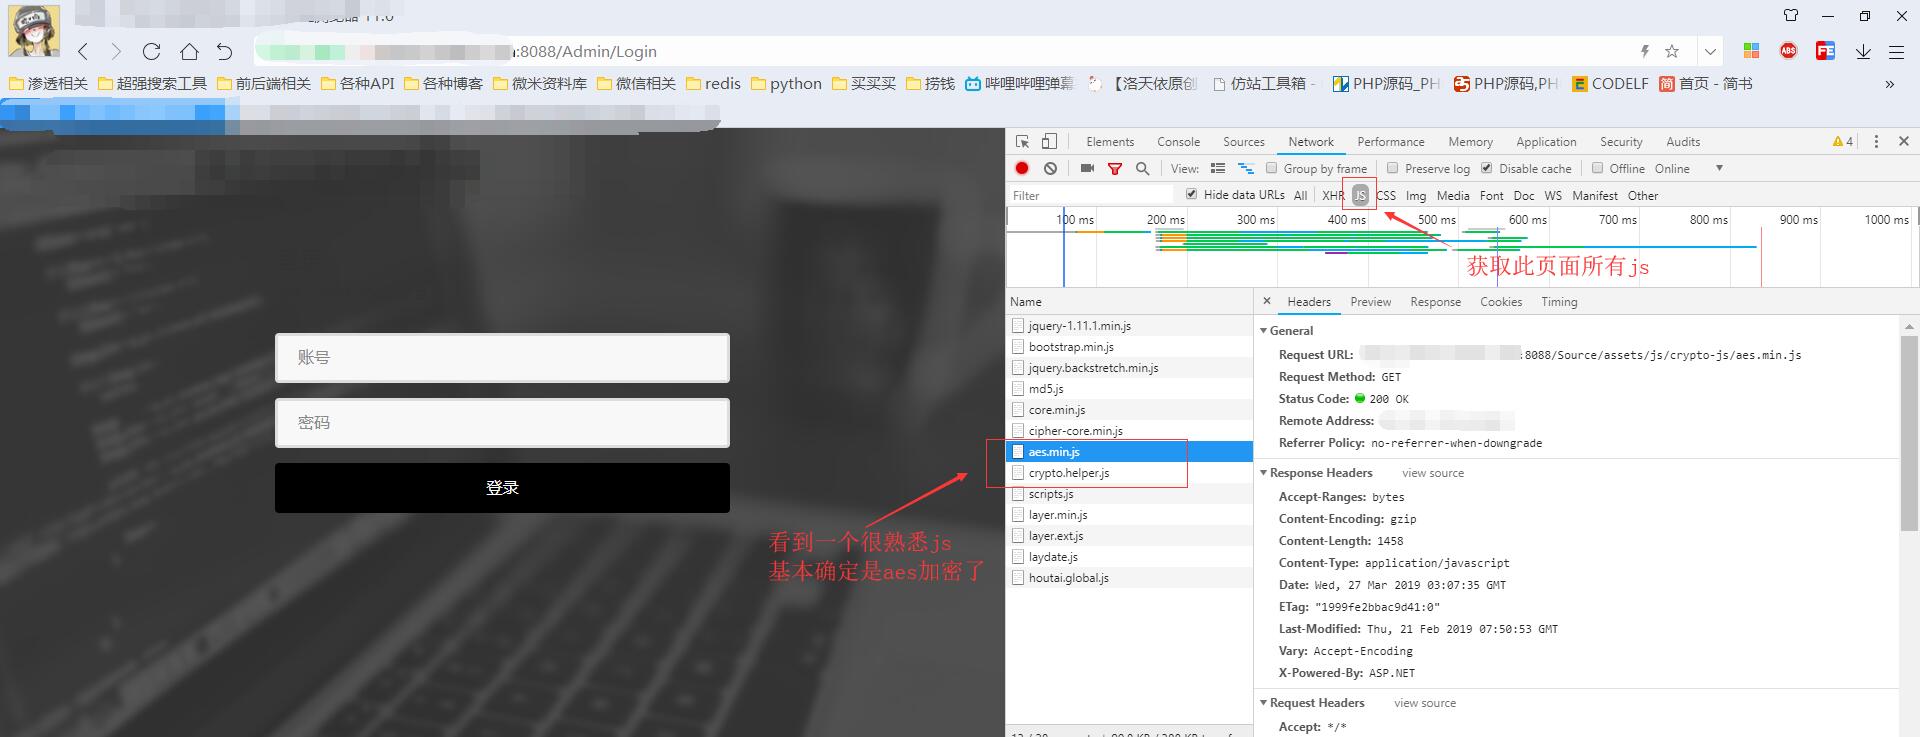The height and width of the screenshot is (737, 1920).
Task: Enable Offline checkbox
Action: (x=1597, y=168)
